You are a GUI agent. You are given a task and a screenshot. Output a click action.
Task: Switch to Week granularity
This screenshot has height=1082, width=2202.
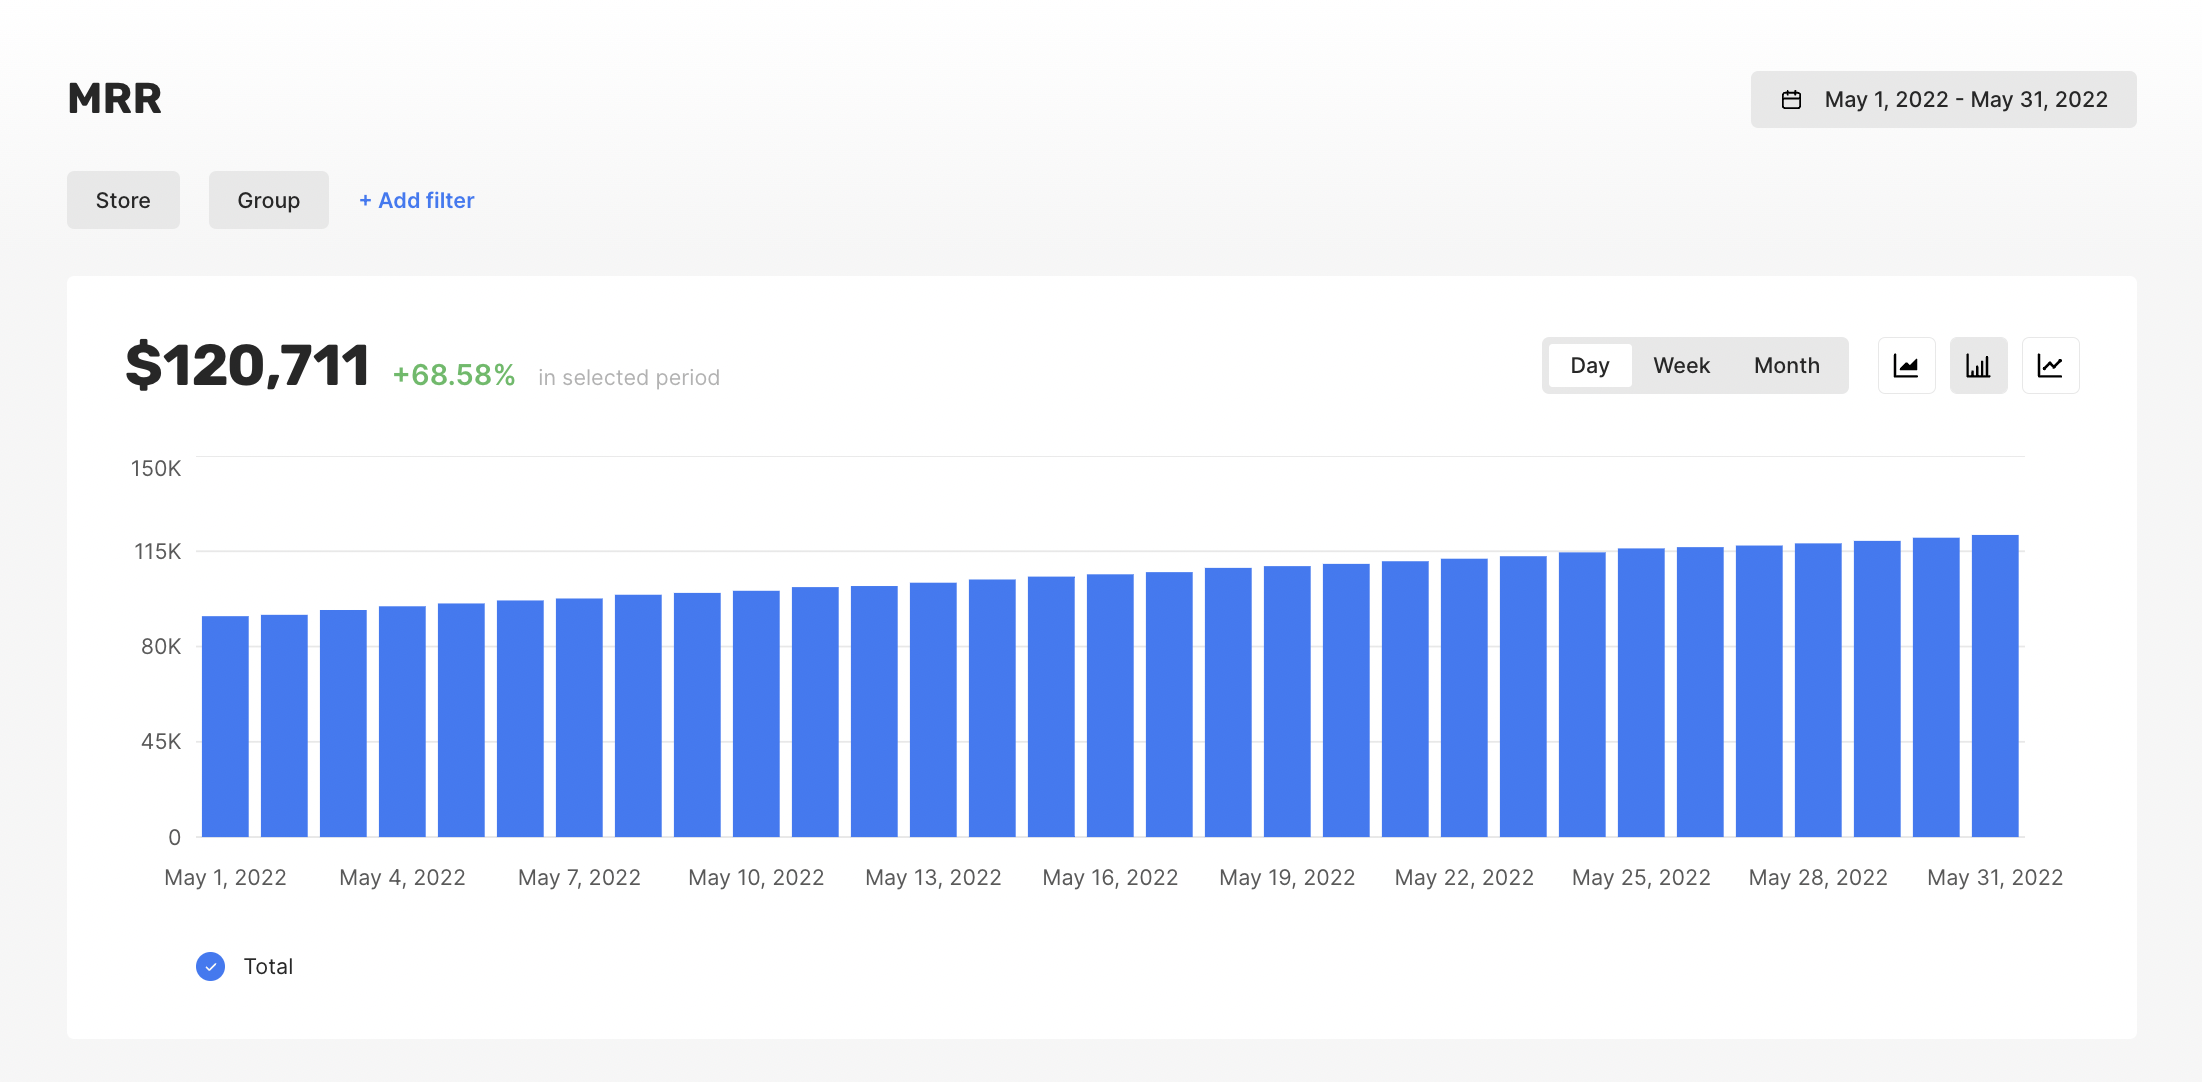(x=1681, y=366)
